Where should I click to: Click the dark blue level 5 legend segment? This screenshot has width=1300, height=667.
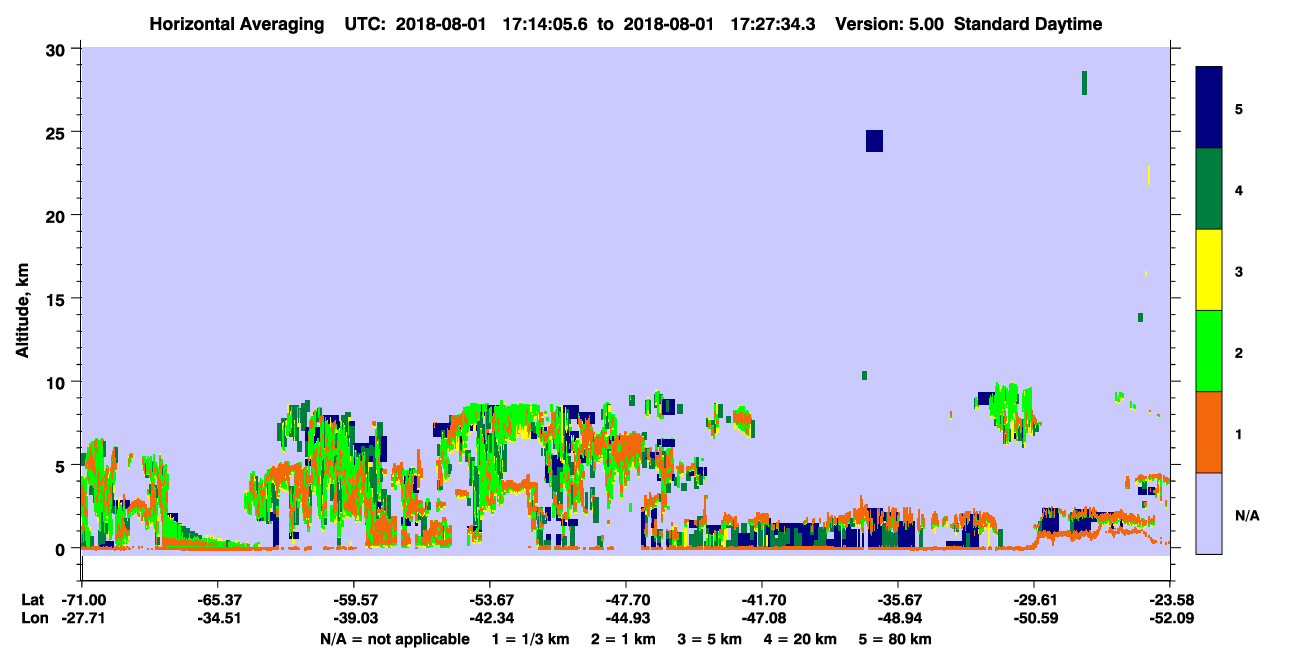point(1209,108)
